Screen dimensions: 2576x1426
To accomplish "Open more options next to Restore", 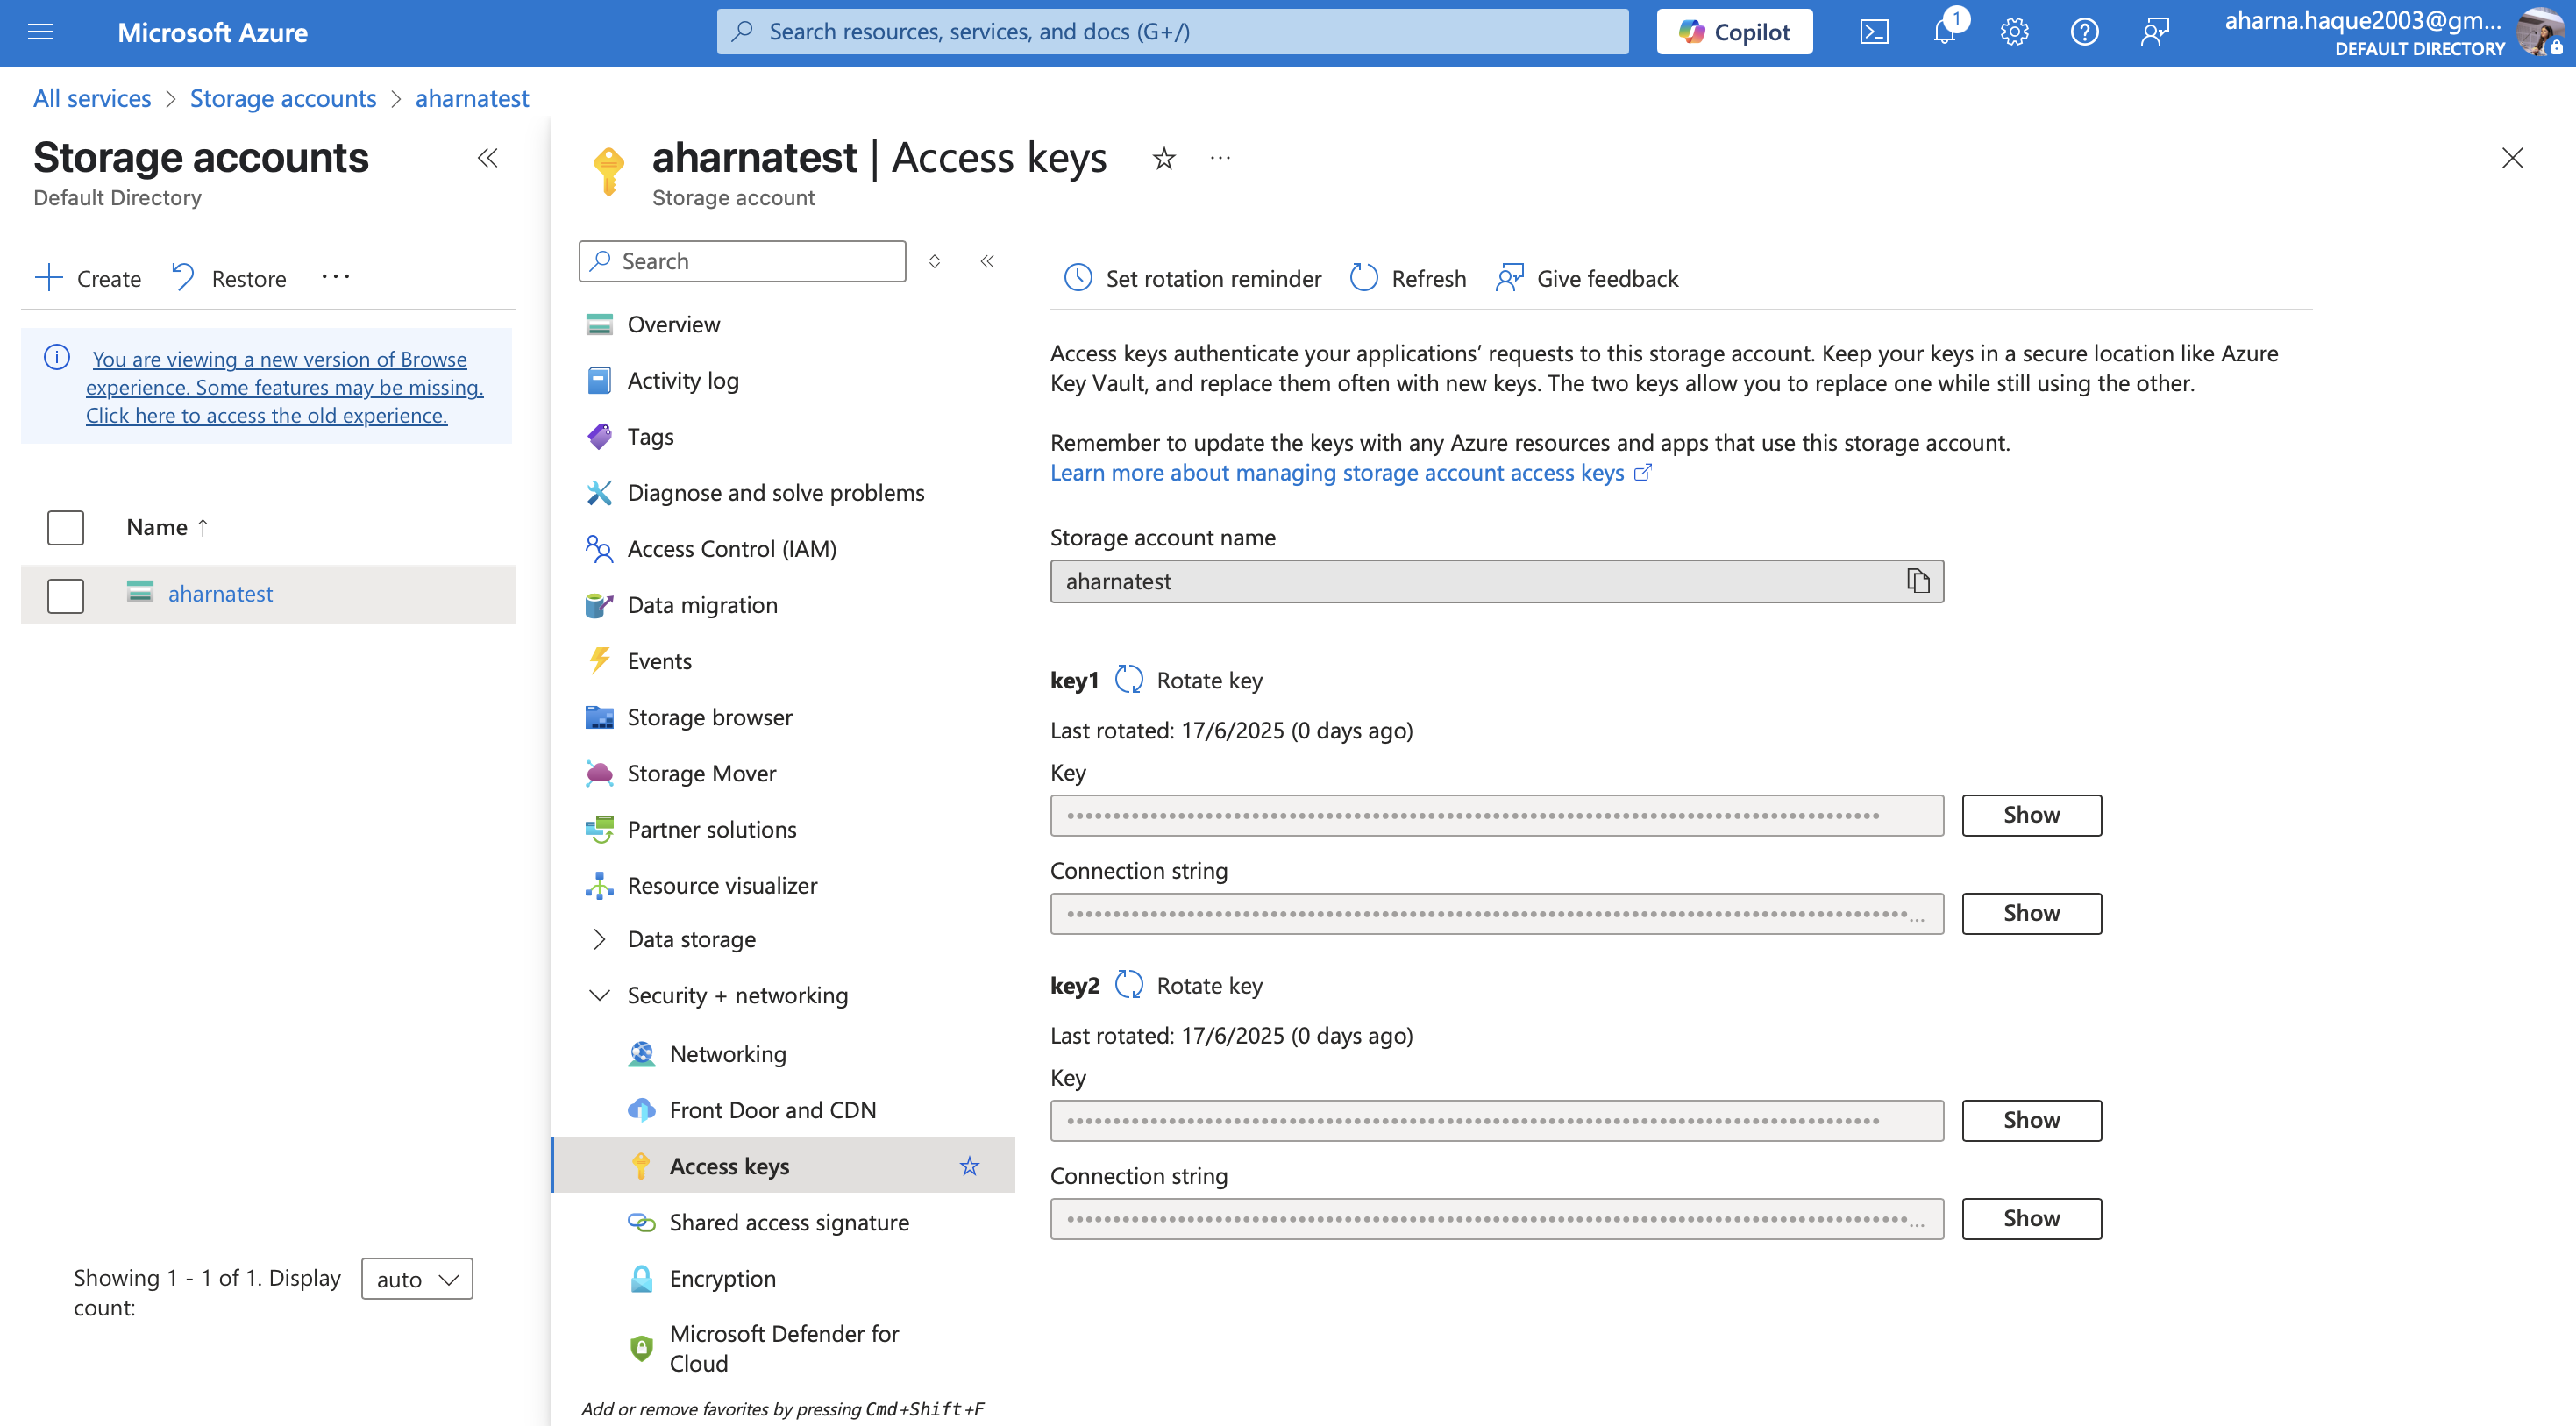I will [336, 277].
